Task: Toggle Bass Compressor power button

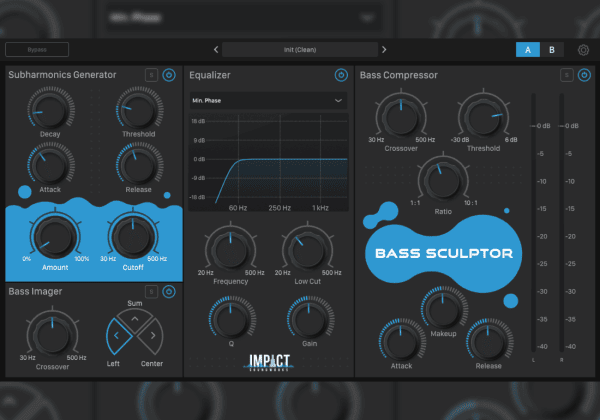Action: [x=584, y=75]
